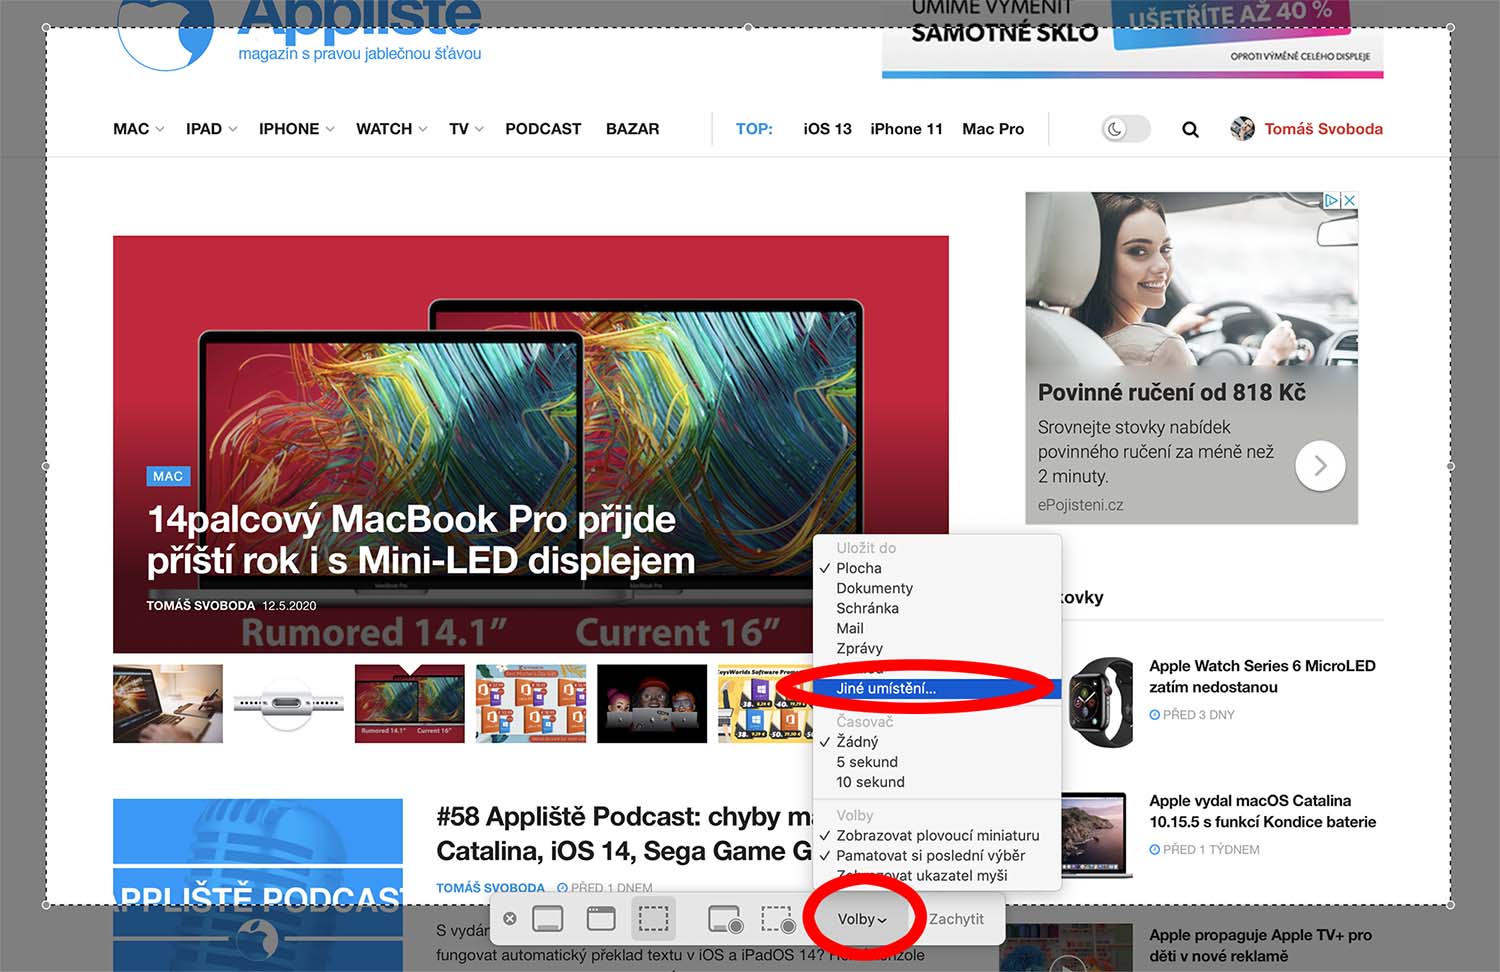
Task: Toggle 'Zobrazovat plovoucí miniaturu' option
Action: [x=937, y=835]
